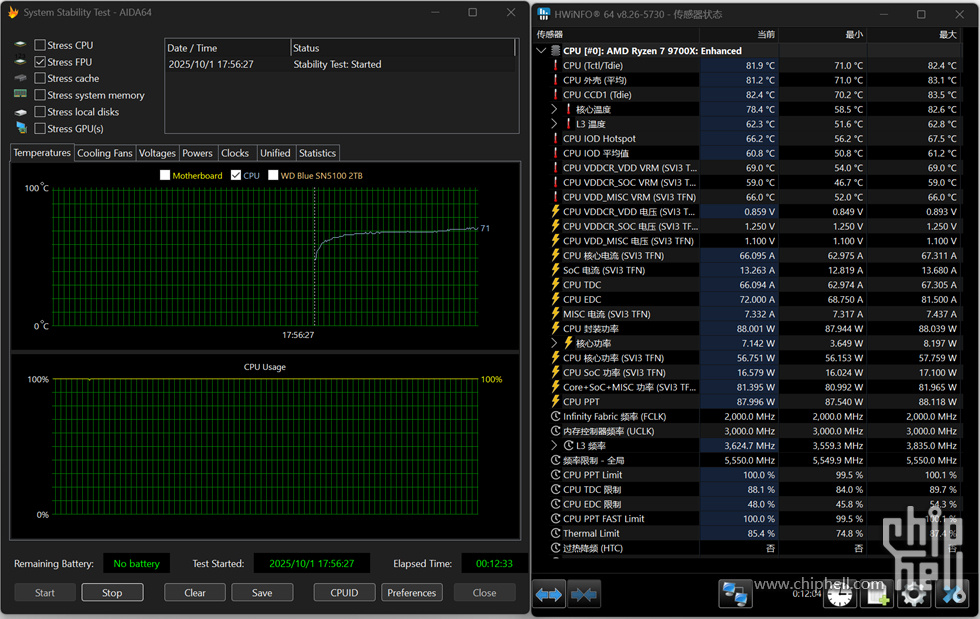Collapse the CPU [#0] AMD Ryzen sensor group
This screenshot has width=980, height=619.
pyautogui.click(x=542, y=51)
